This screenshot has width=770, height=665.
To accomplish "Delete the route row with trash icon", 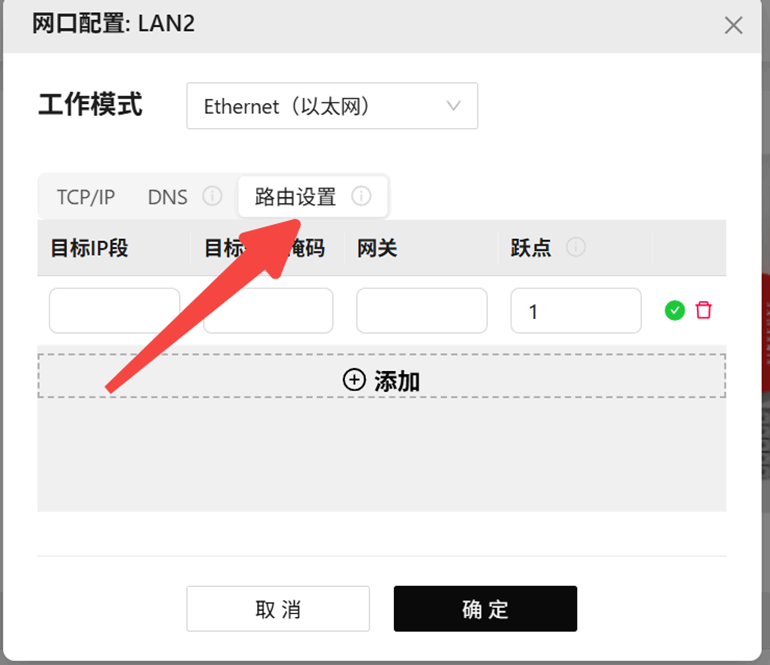I will coord(703,310).
